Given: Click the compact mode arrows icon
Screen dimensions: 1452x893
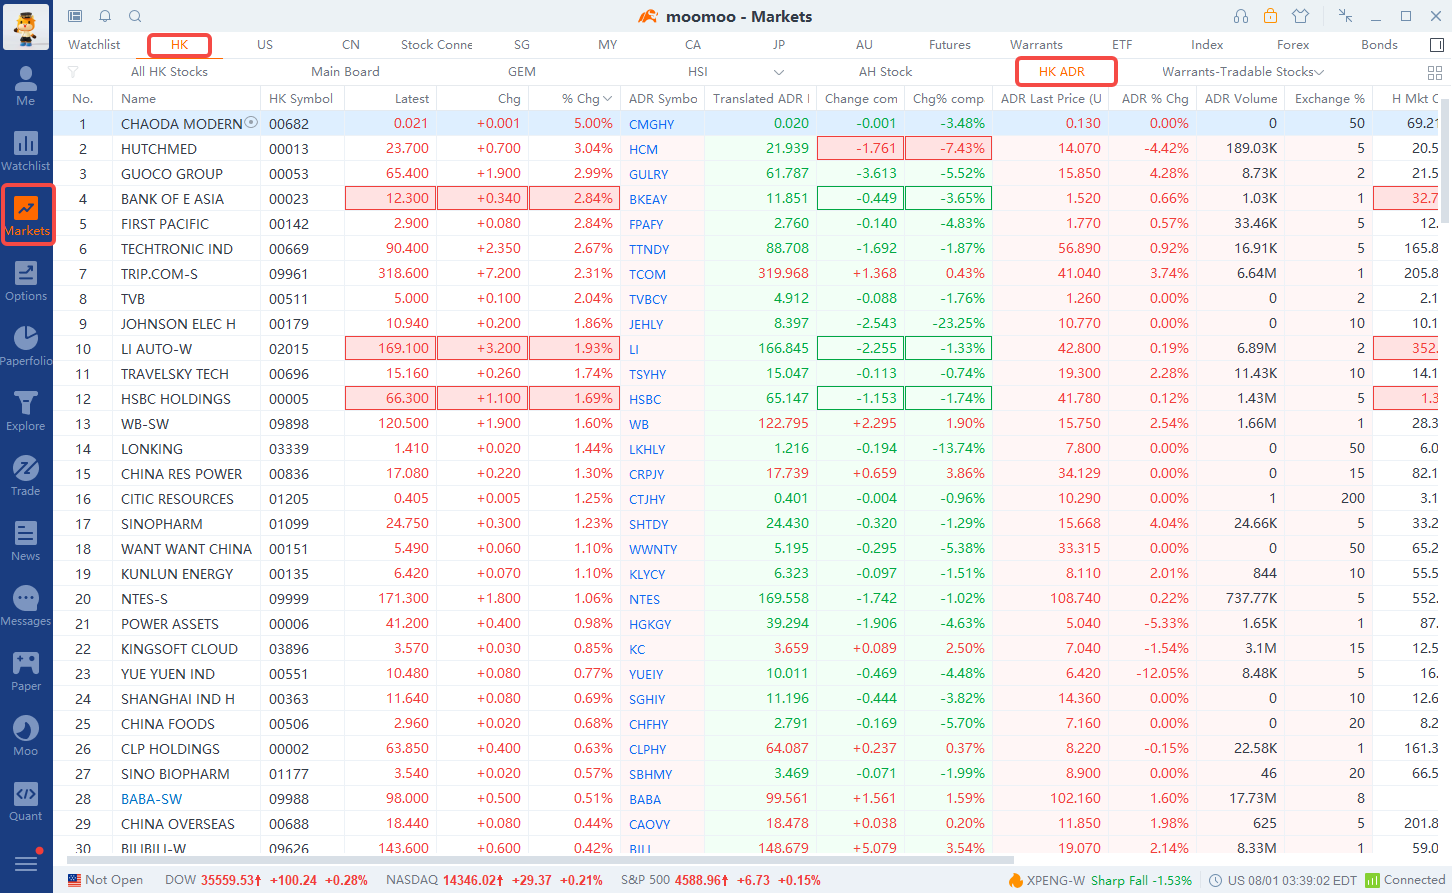Looking at the screenshot, I should [x=1345, y=16].
